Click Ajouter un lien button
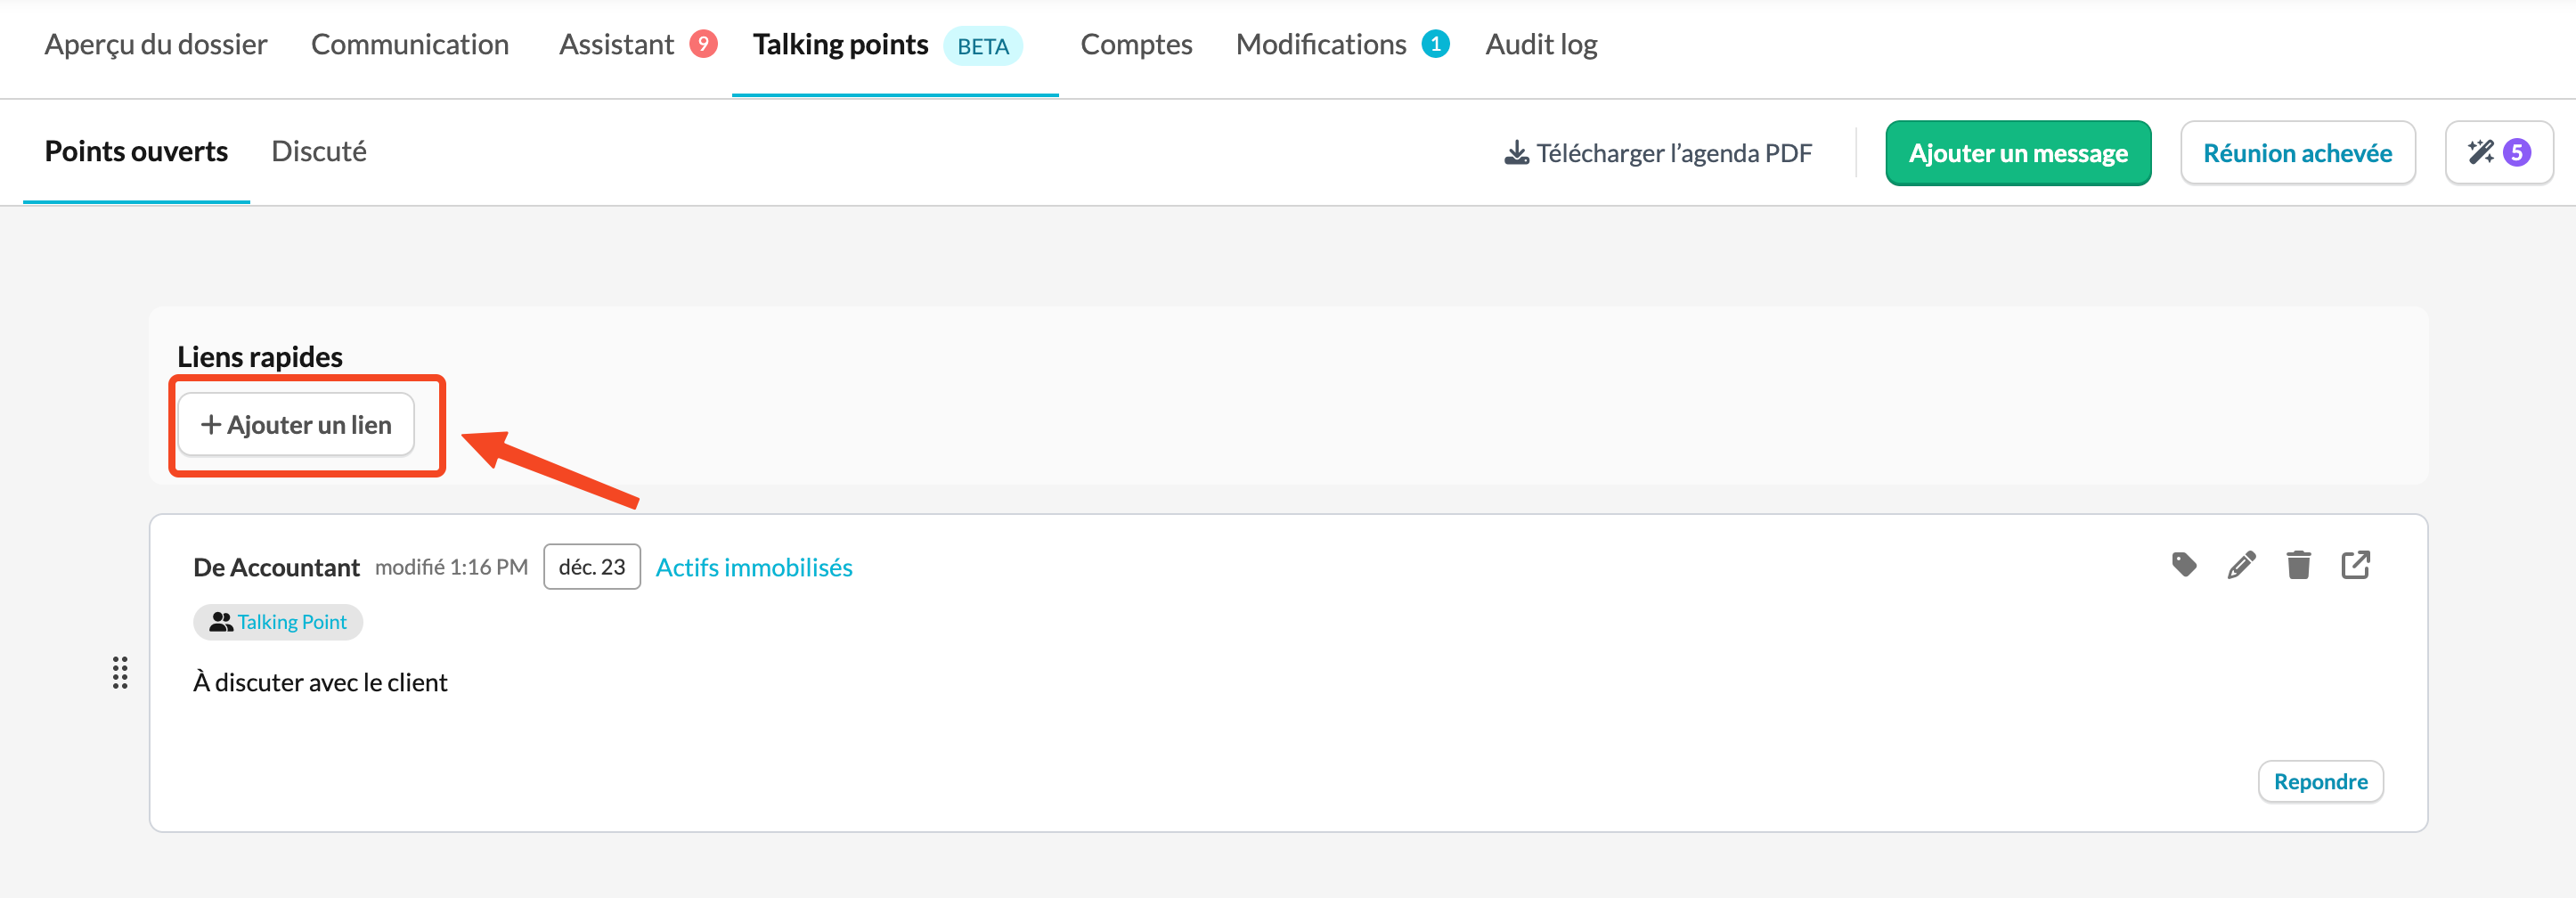2576x898 pixels. click(x=296, y=425)
